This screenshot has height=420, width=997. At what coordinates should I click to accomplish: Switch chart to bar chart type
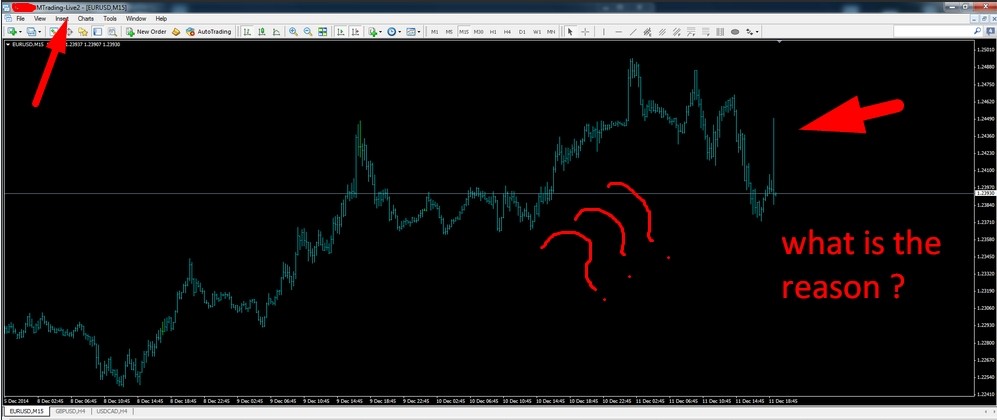point(246,31)
